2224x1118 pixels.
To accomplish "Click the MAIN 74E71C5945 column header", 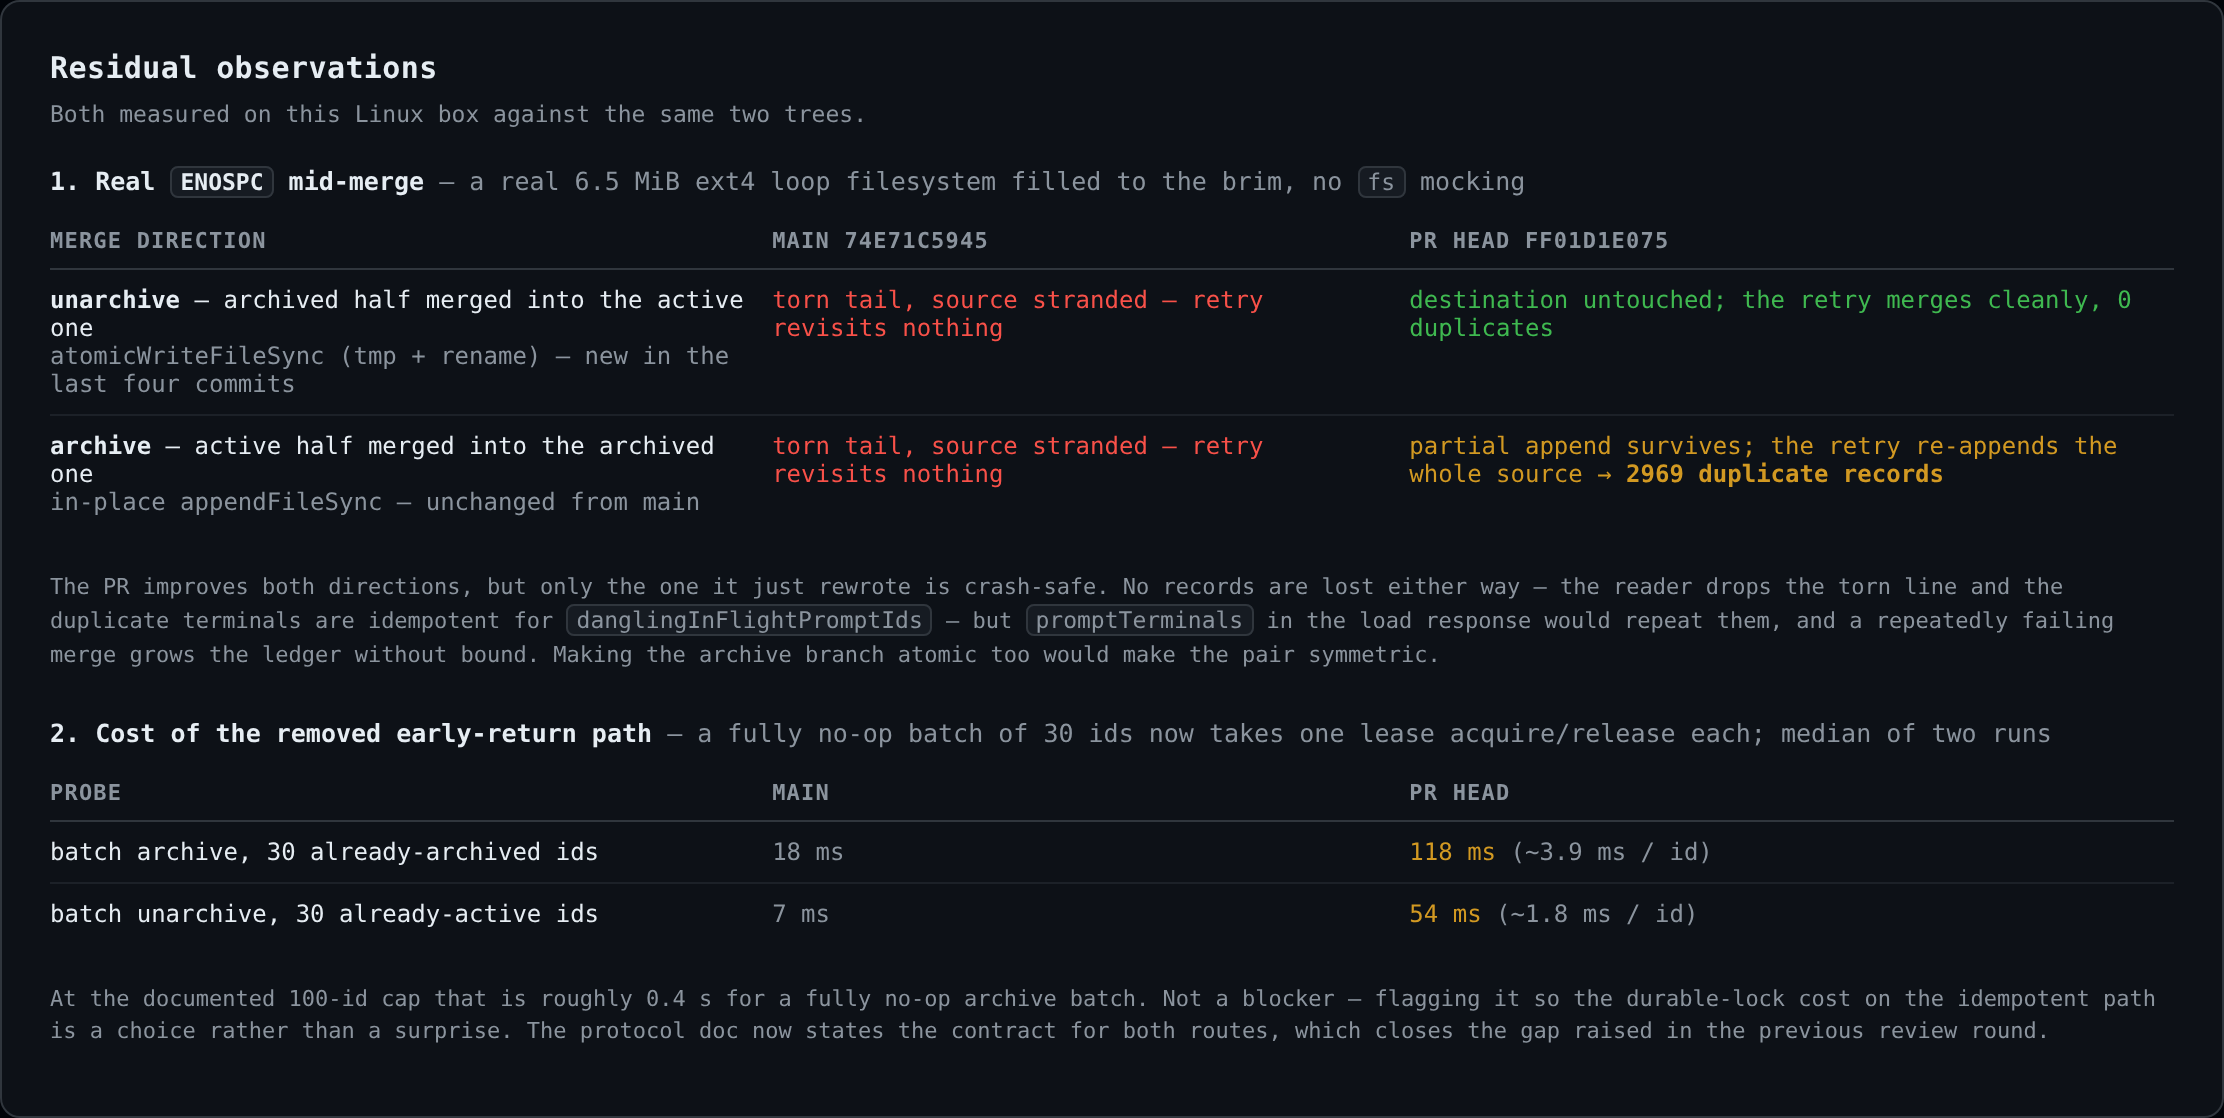I will point(880,241).
